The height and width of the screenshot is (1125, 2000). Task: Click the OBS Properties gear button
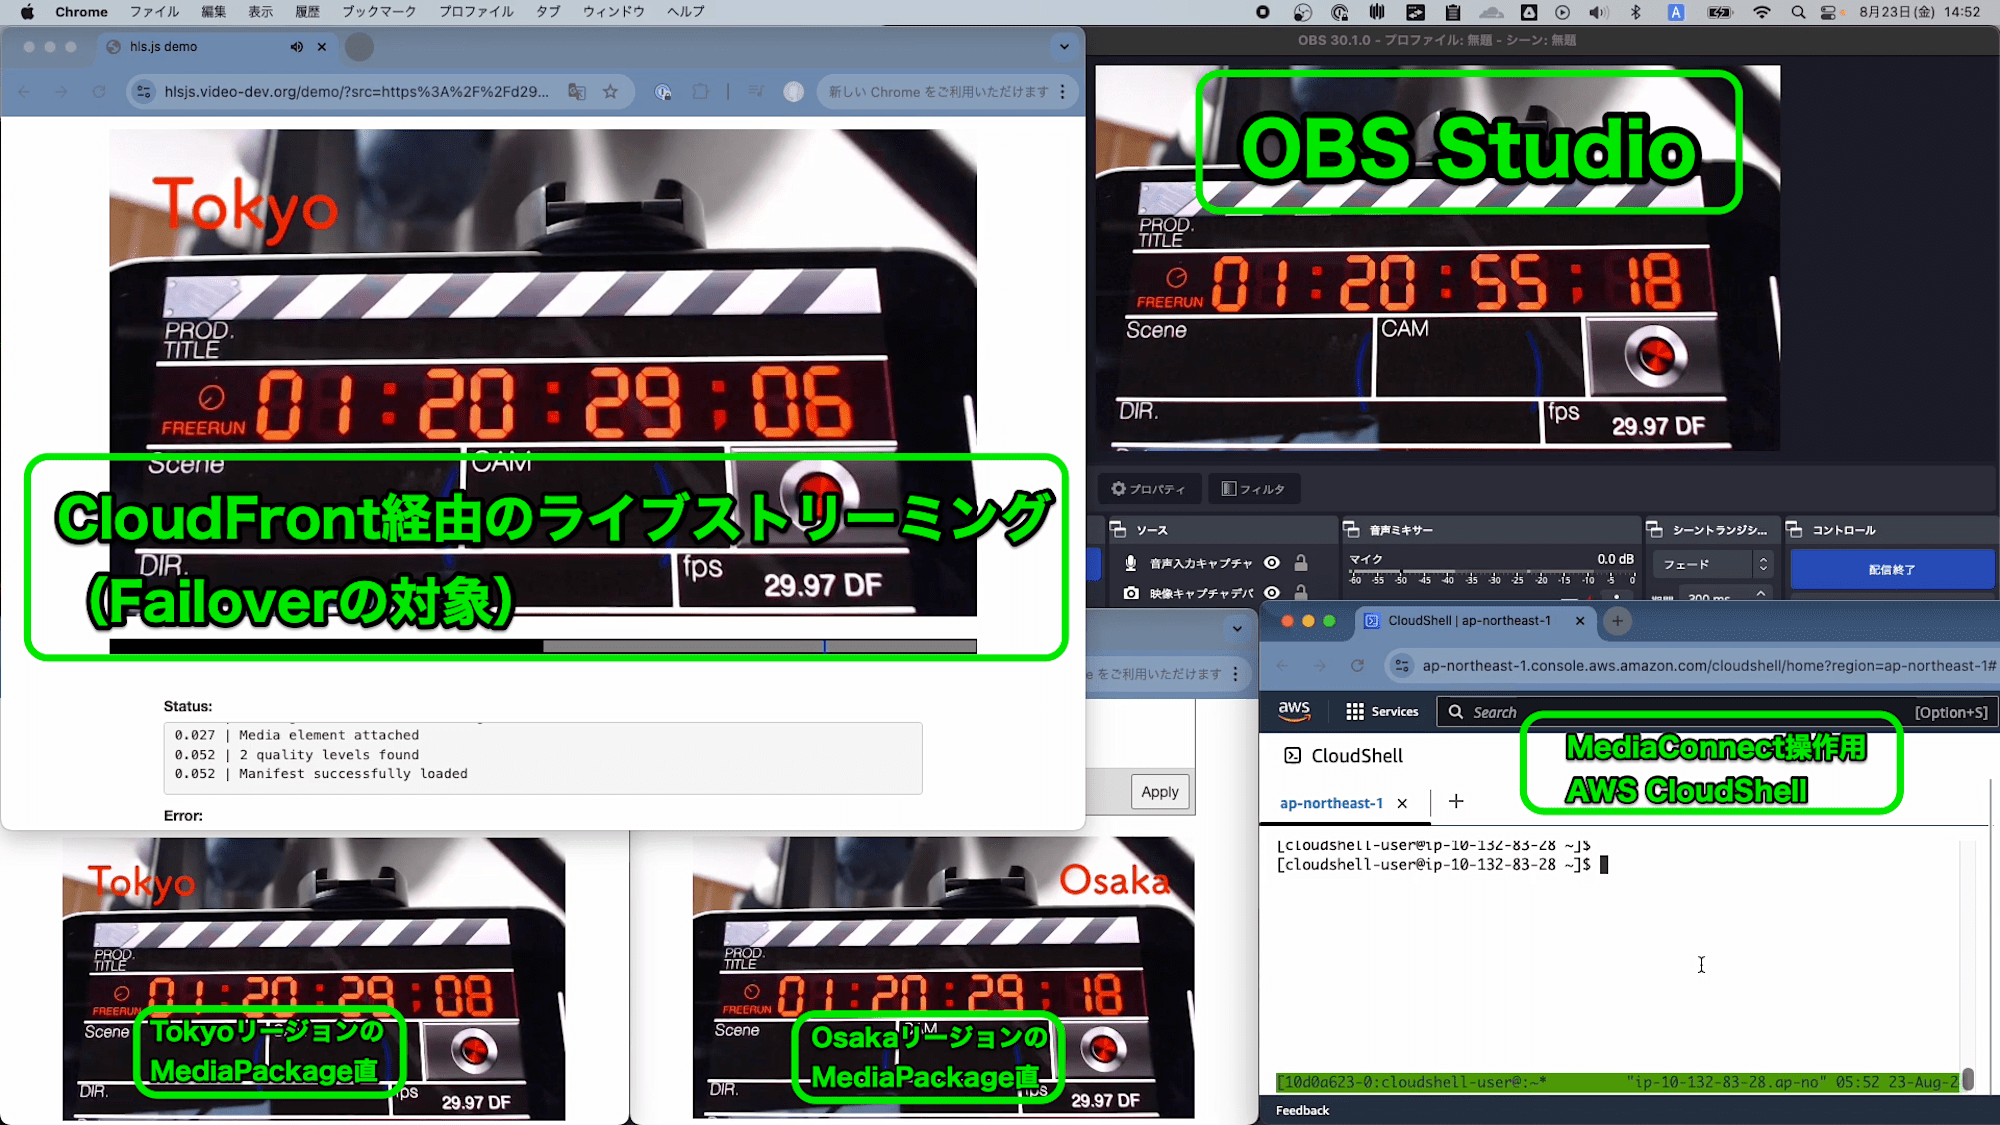1148,489
